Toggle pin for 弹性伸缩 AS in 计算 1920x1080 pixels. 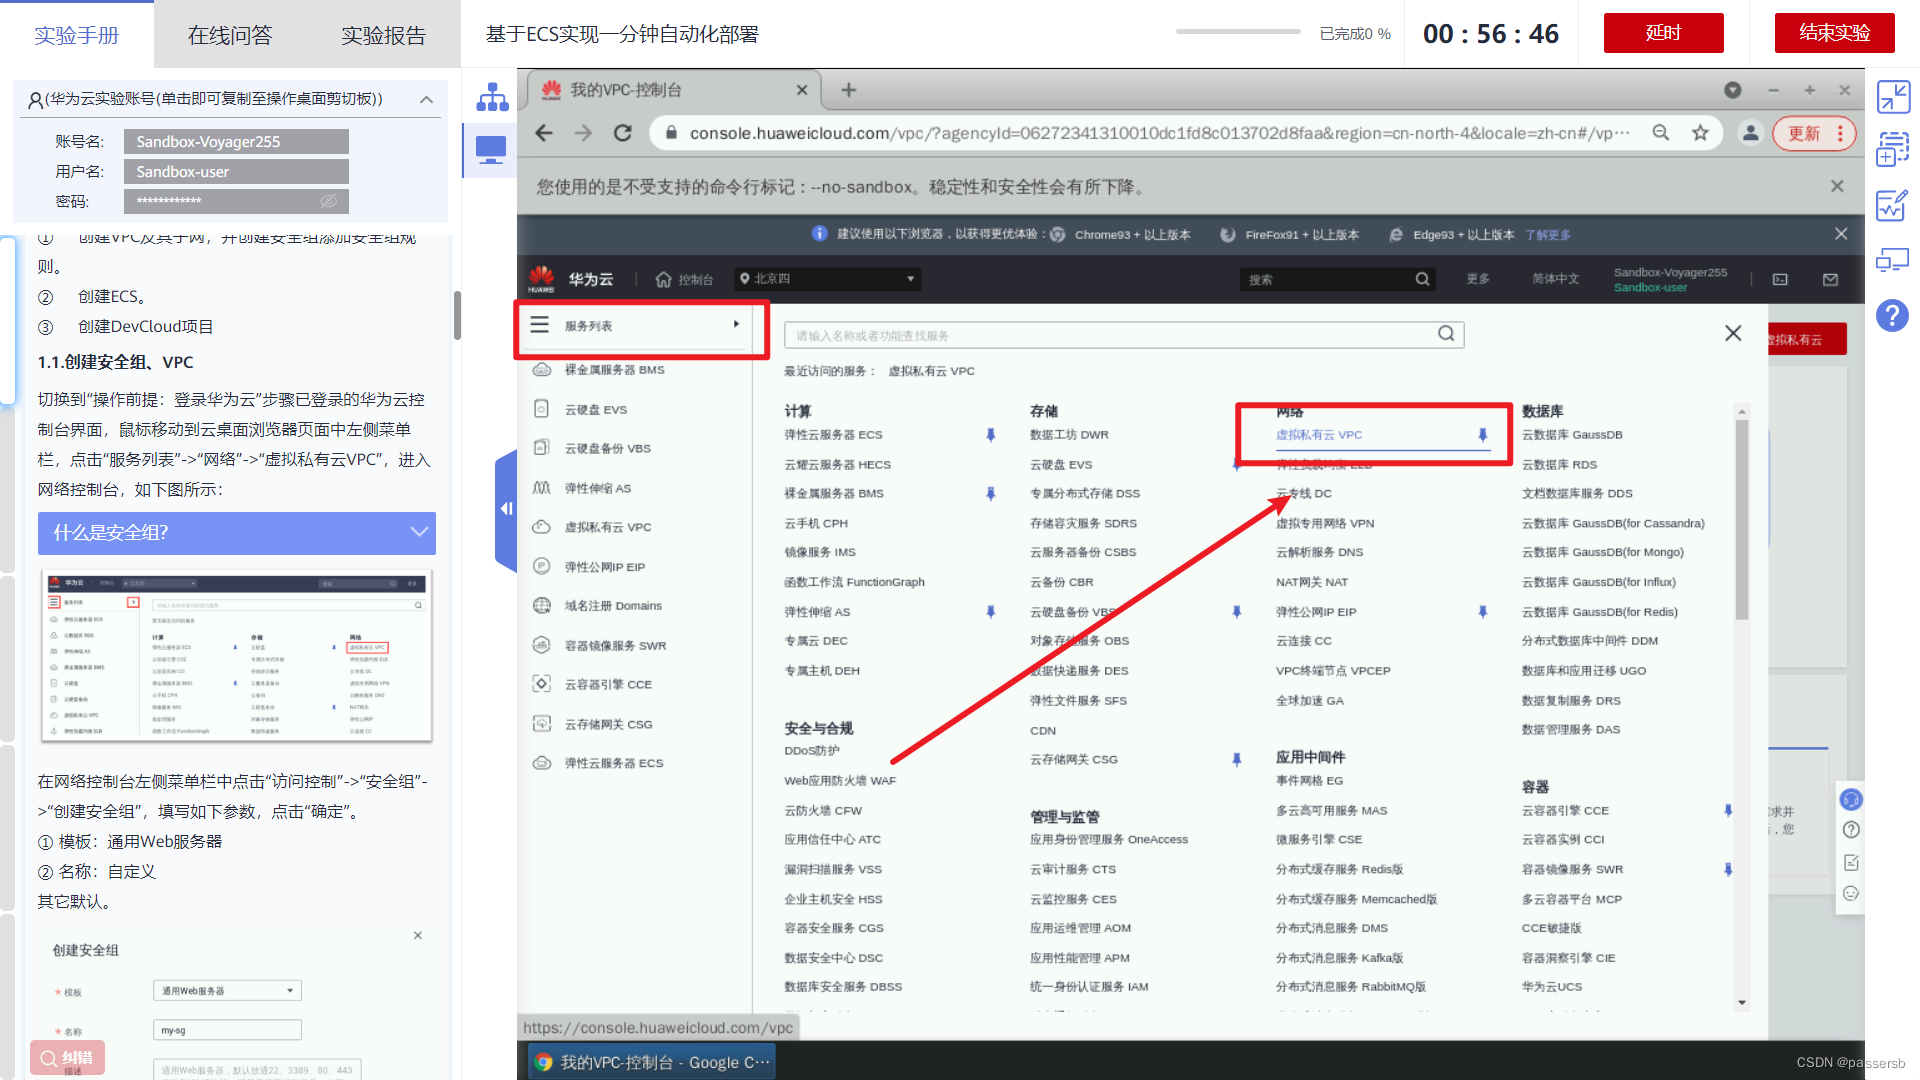(991, 612)
